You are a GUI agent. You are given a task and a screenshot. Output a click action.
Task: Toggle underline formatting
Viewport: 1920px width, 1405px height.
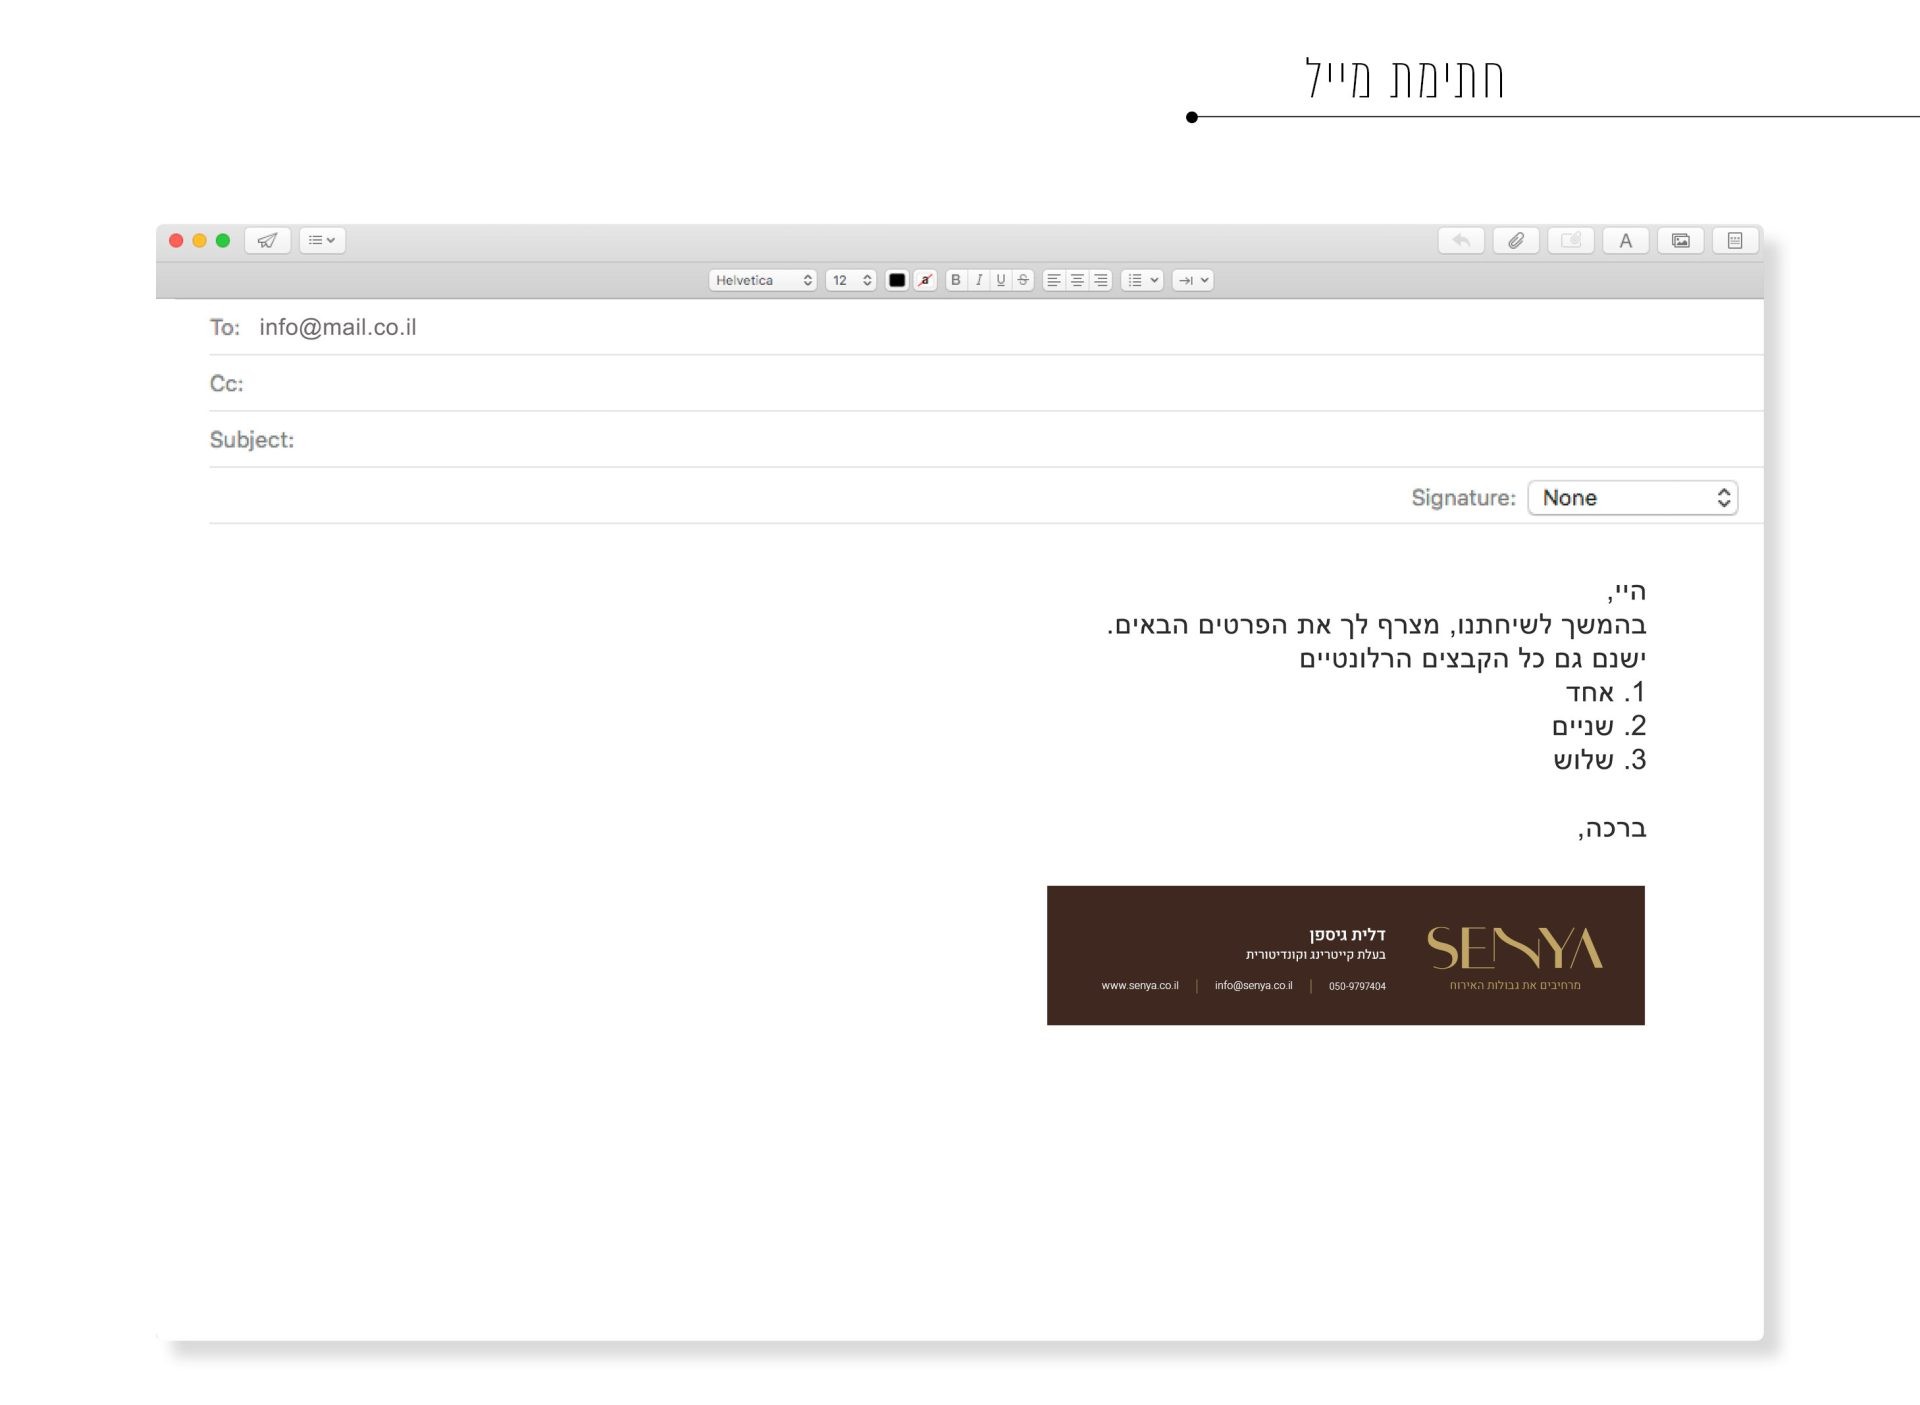pyautogui.click(x=1001, y=280)
